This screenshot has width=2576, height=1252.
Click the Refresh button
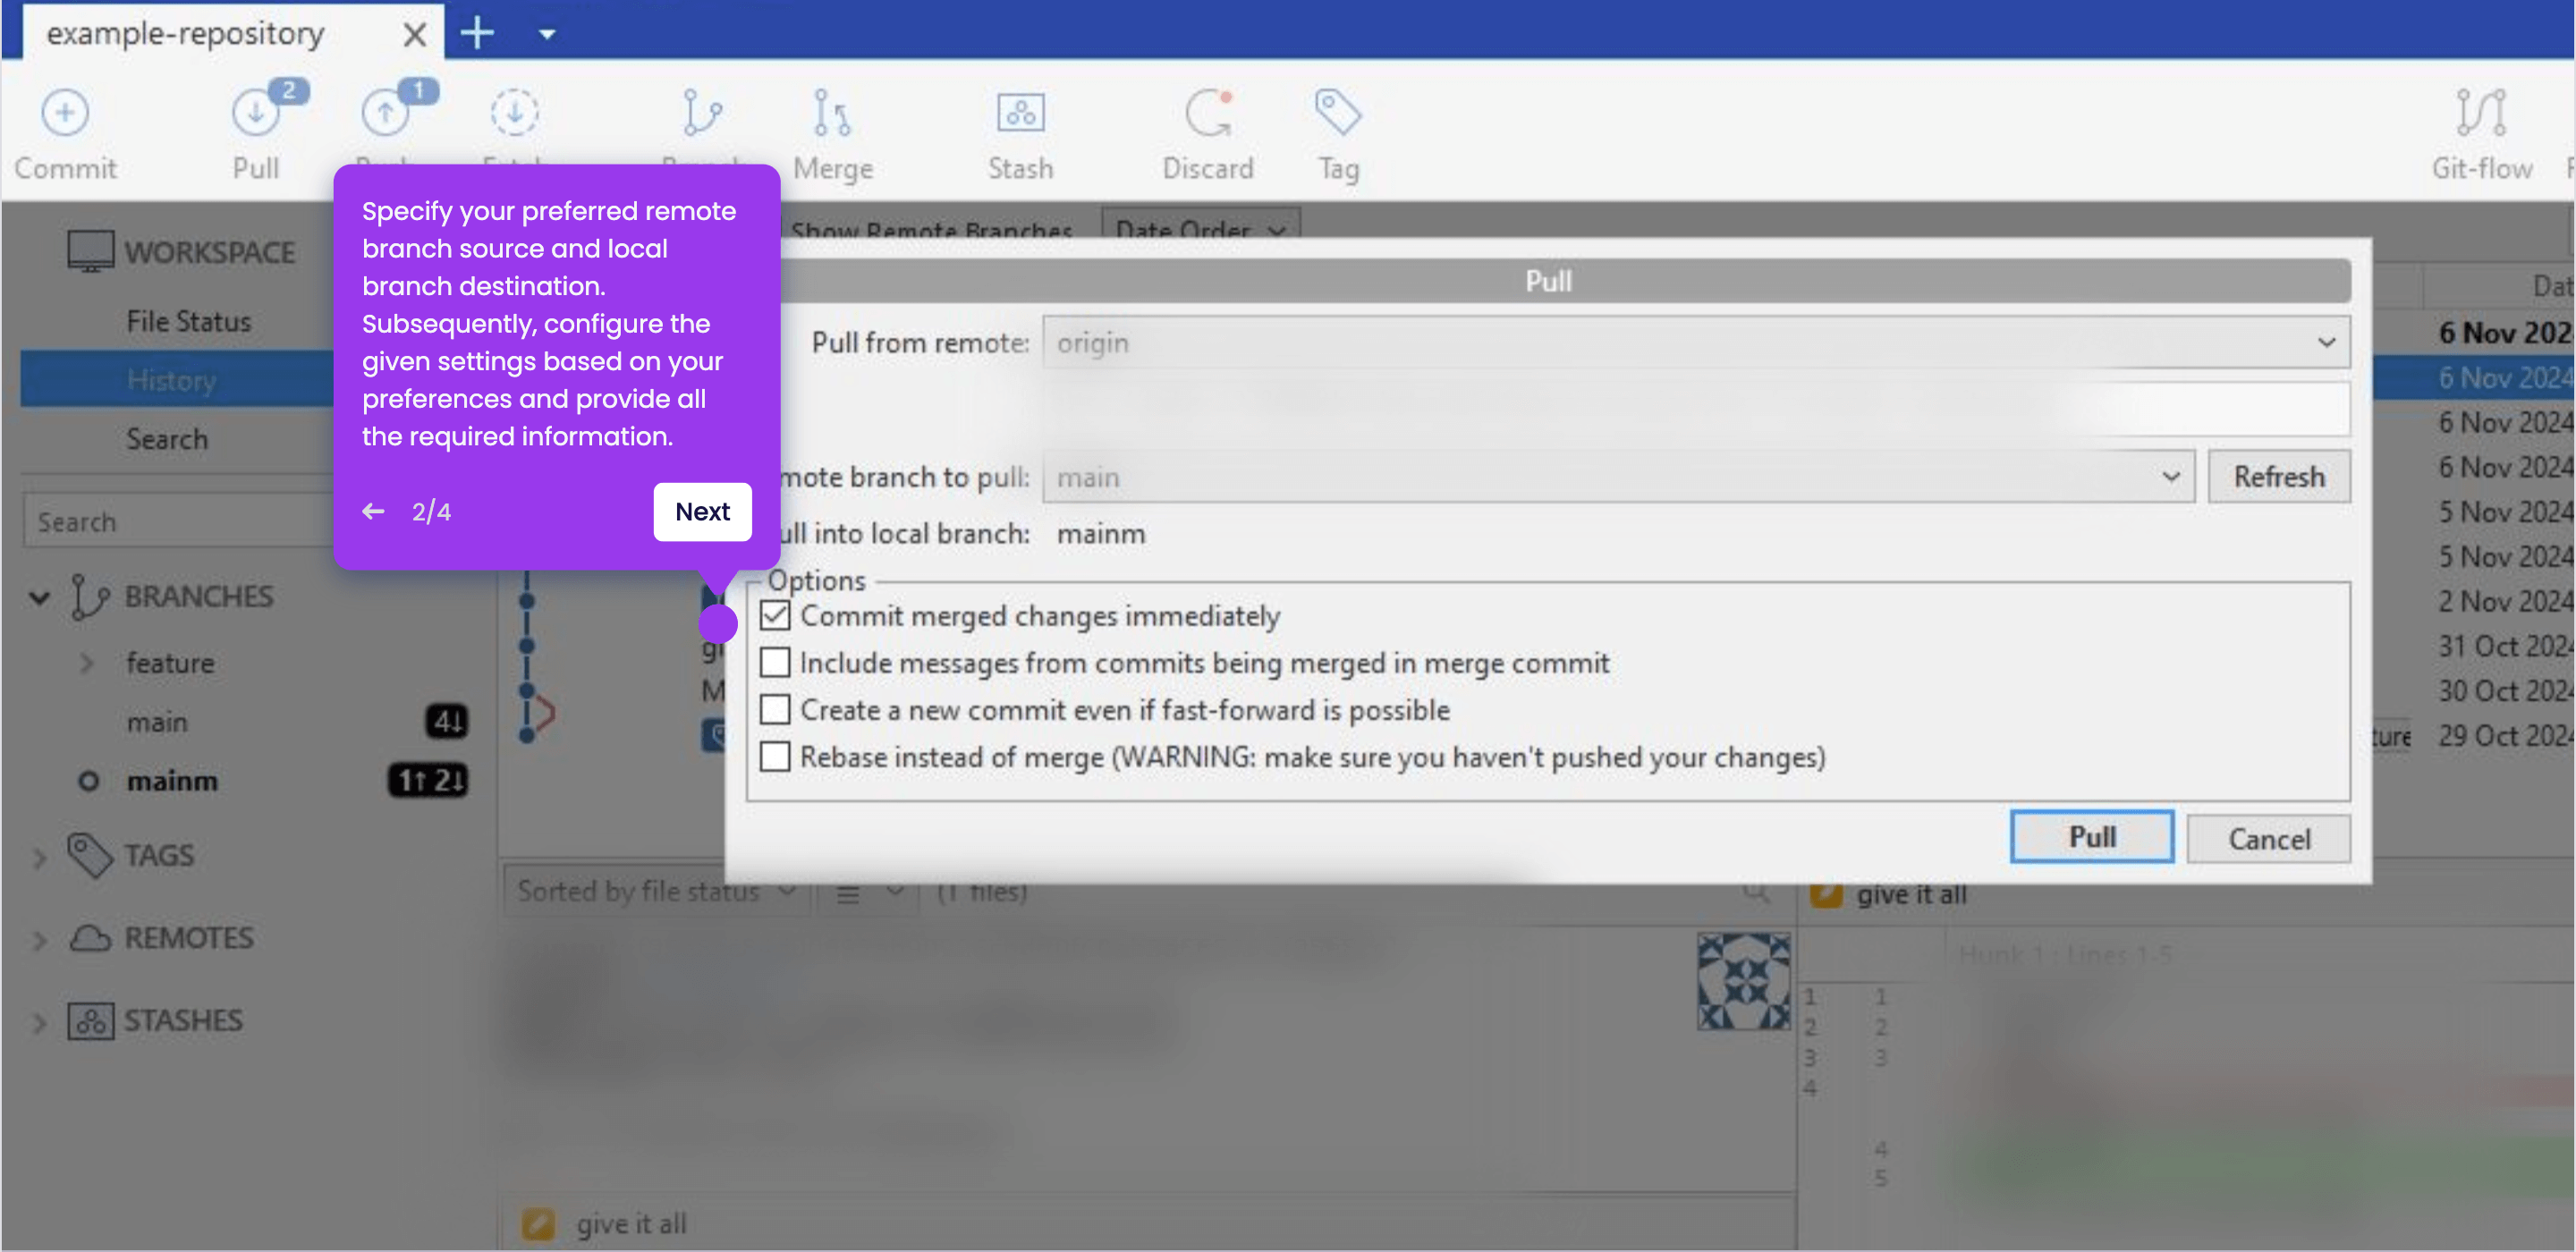click(x=2278, y=476)
